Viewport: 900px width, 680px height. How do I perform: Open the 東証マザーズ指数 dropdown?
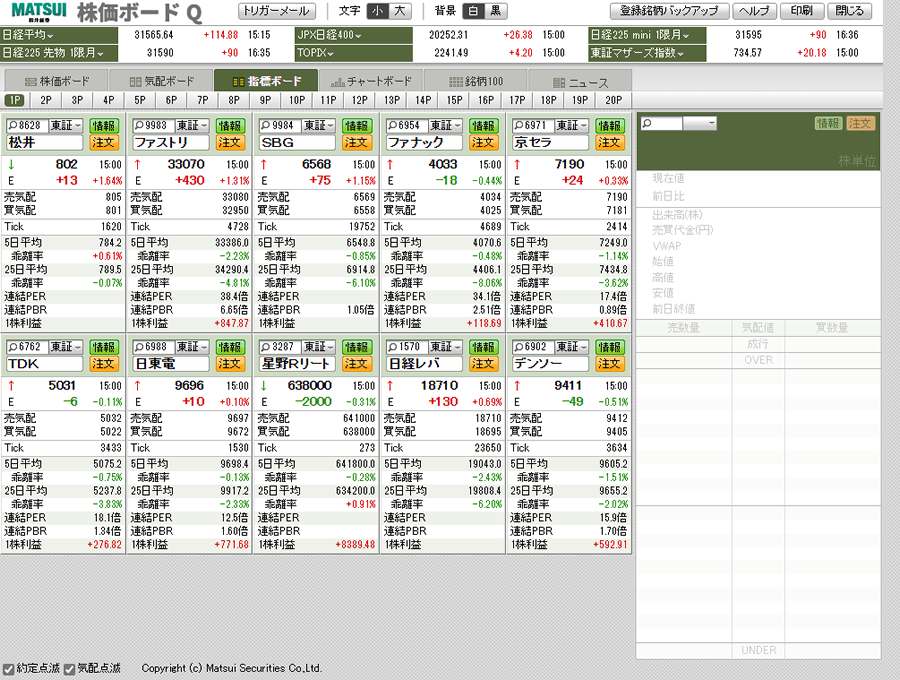pyautogui.click(x=647, y=53)
